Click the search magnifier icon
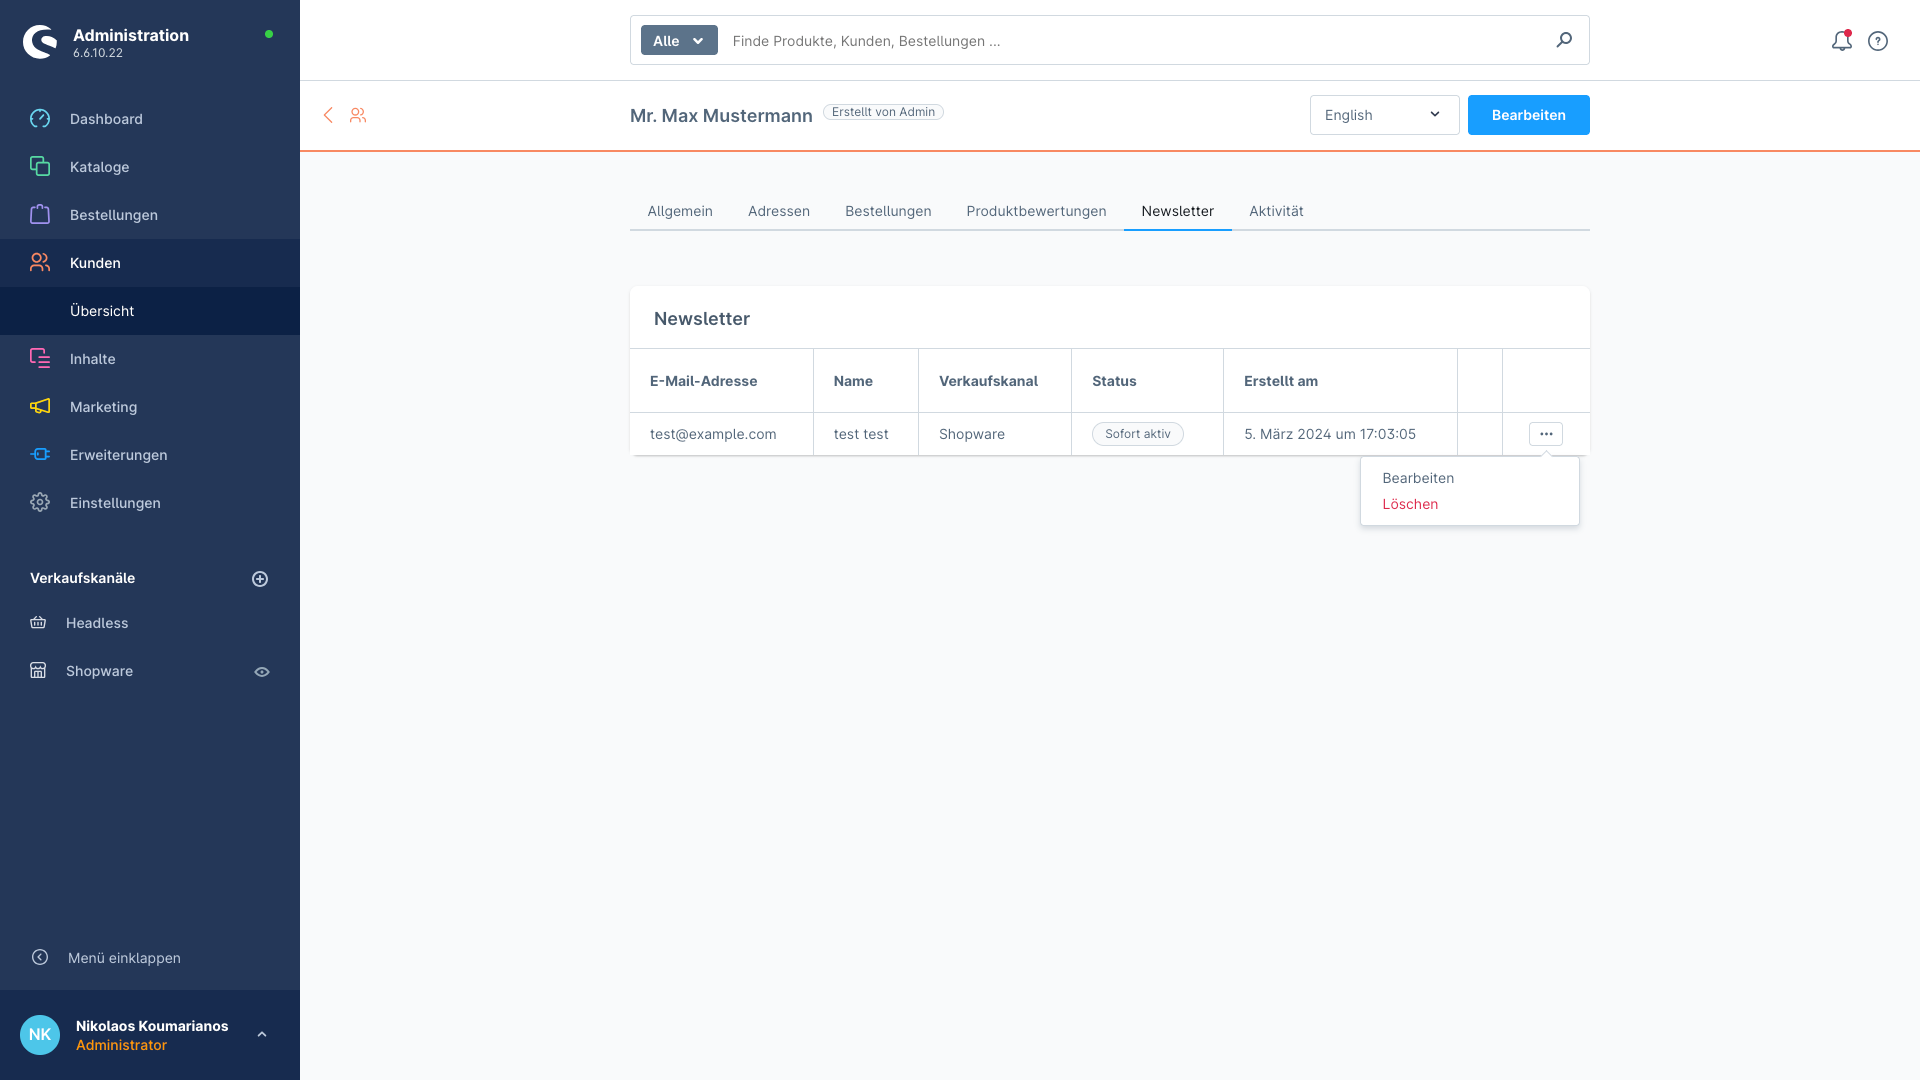 pyautogui.click(x=1564, y=40)
